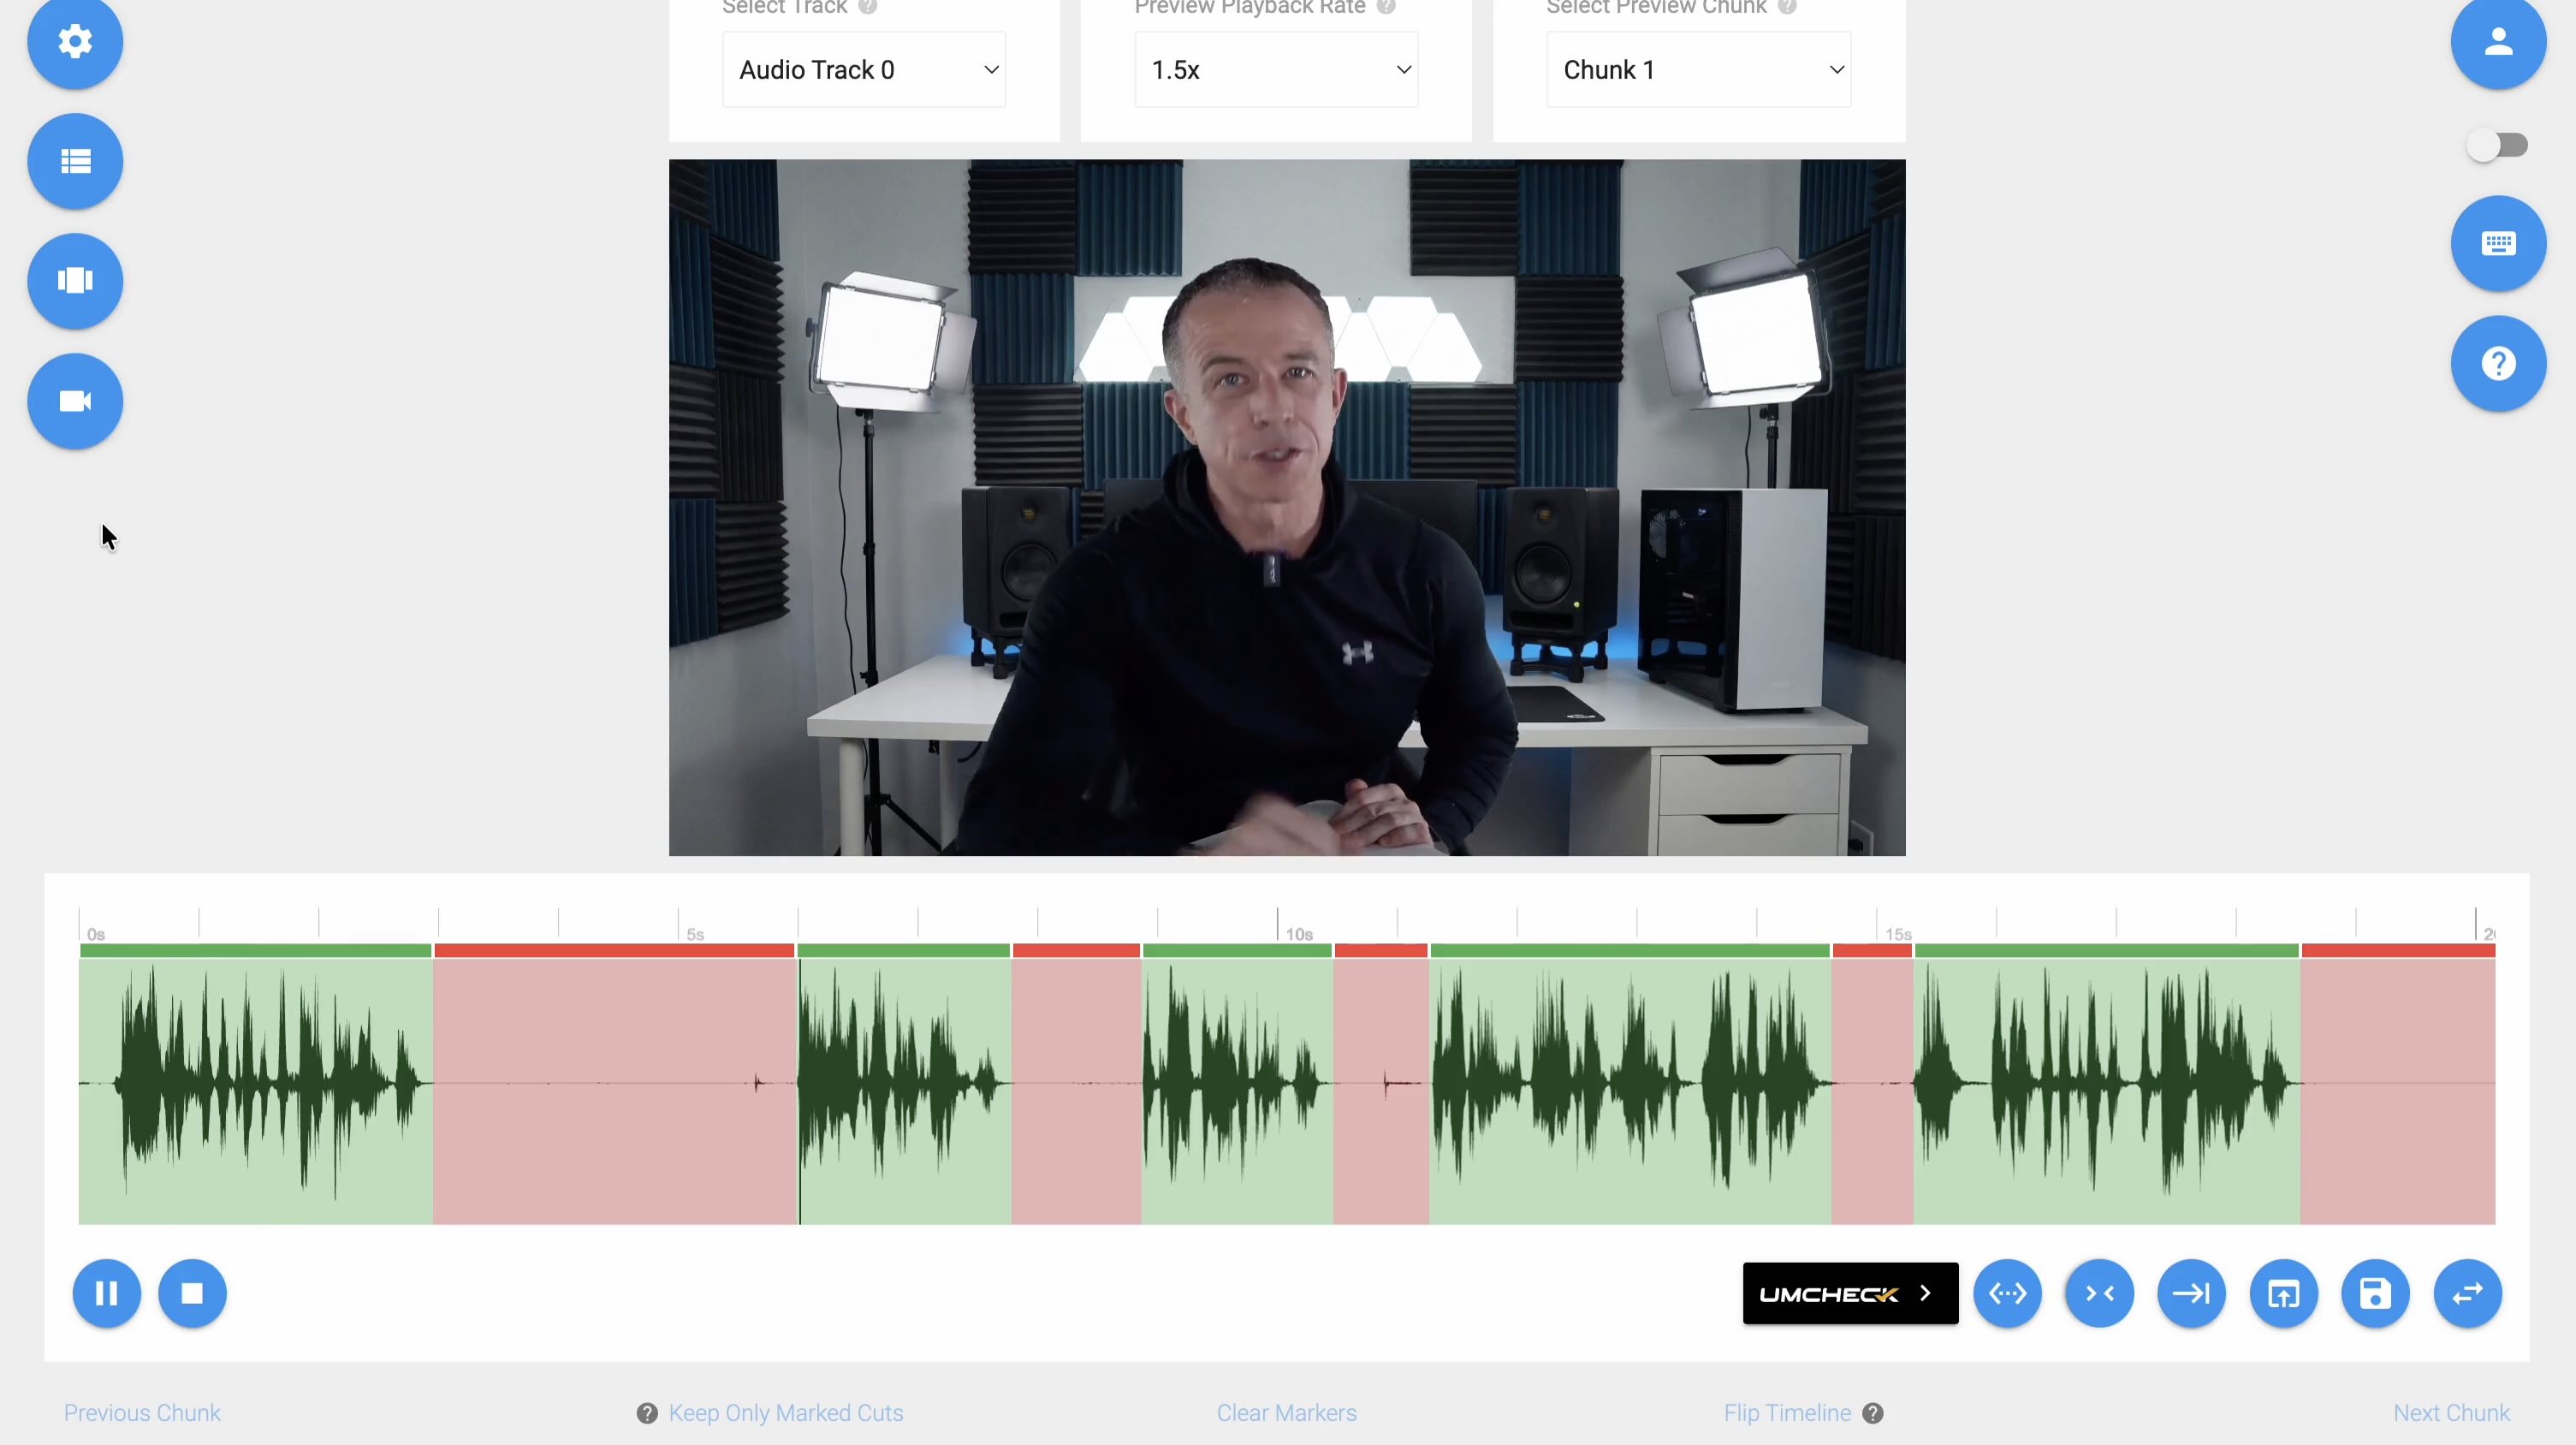Click the export upload icon
2576x1445 pixels.
[2284, 1293]
